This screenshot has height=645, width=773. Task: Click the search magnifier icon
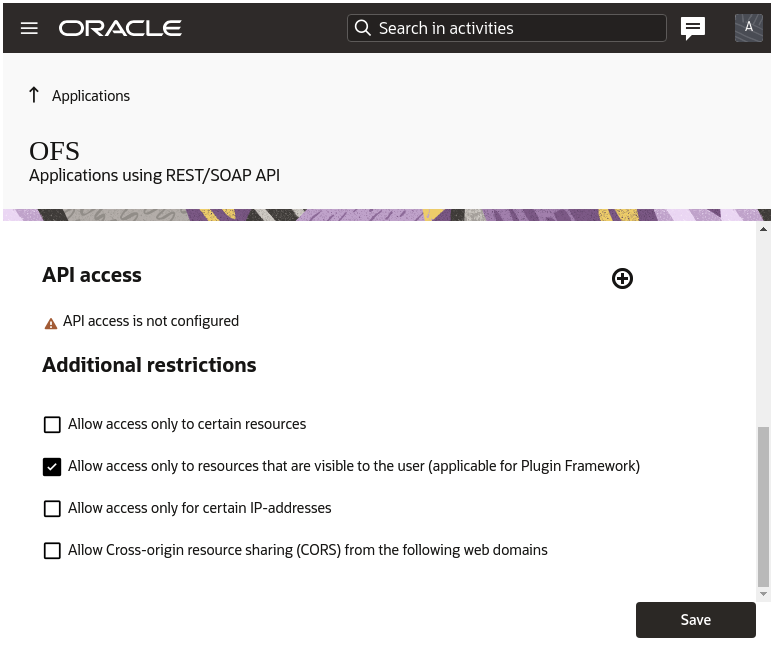click(363, 28)
